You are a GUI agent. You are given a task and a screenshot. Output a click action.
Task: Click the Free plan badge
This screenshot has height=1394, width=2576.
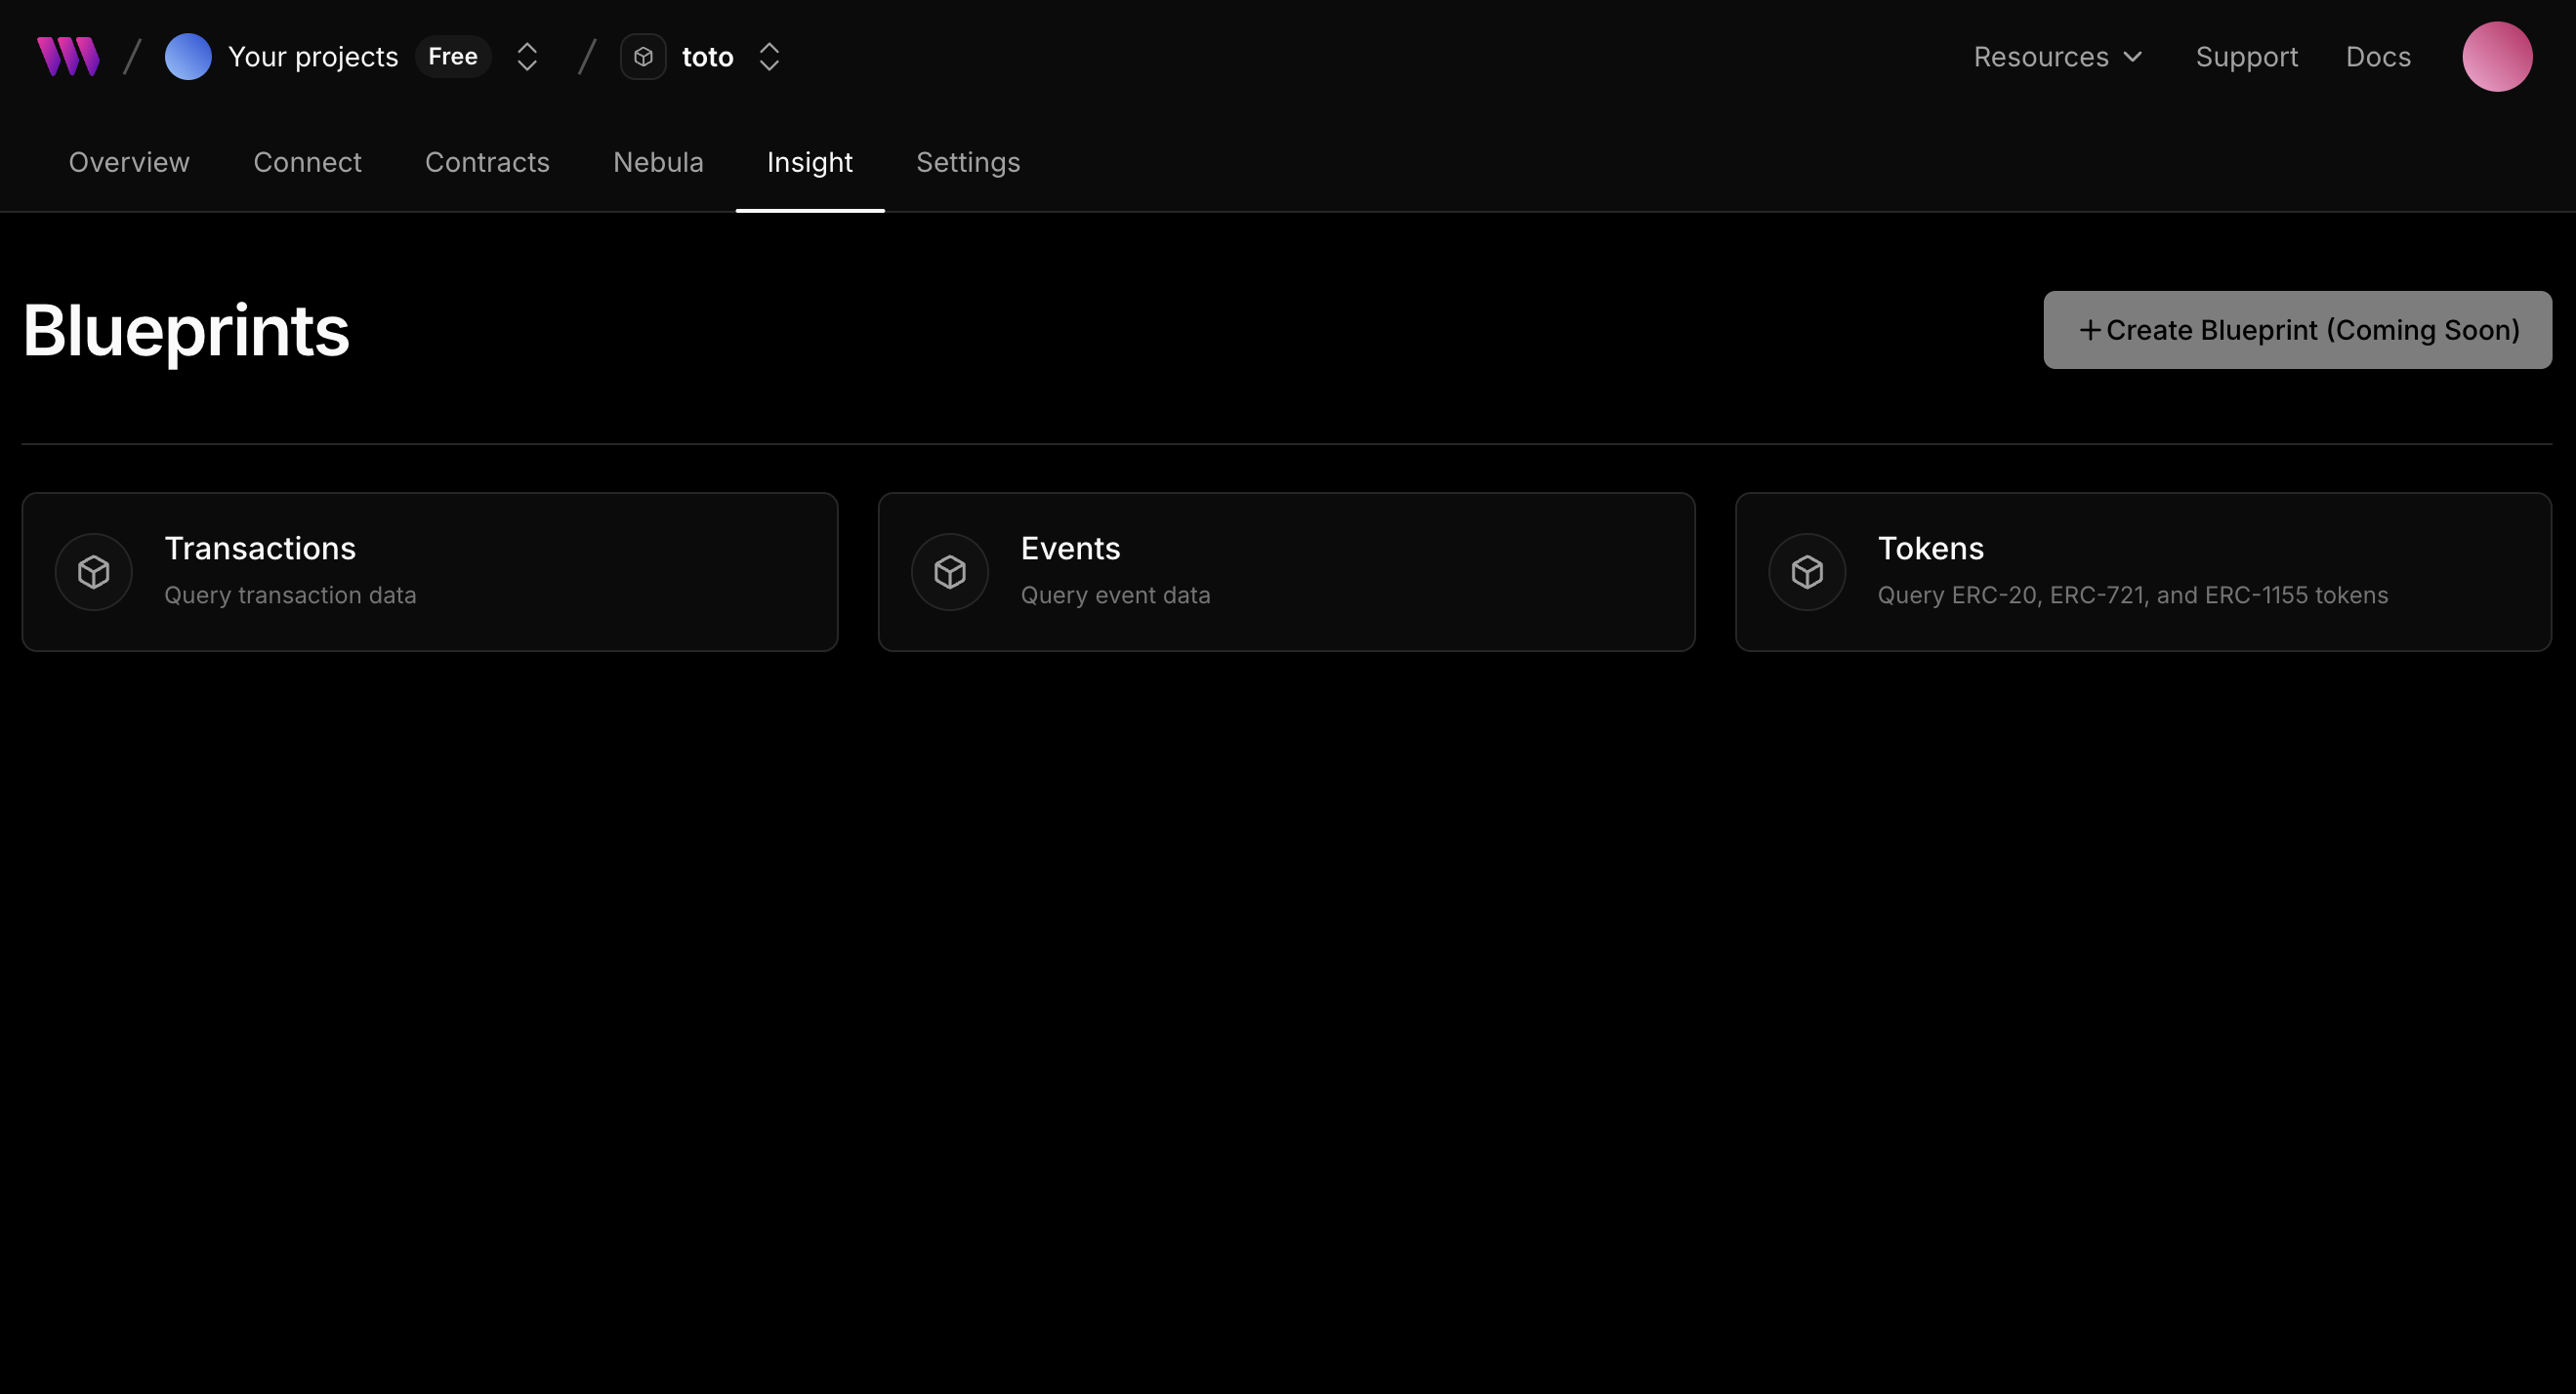tap(453, 57)
